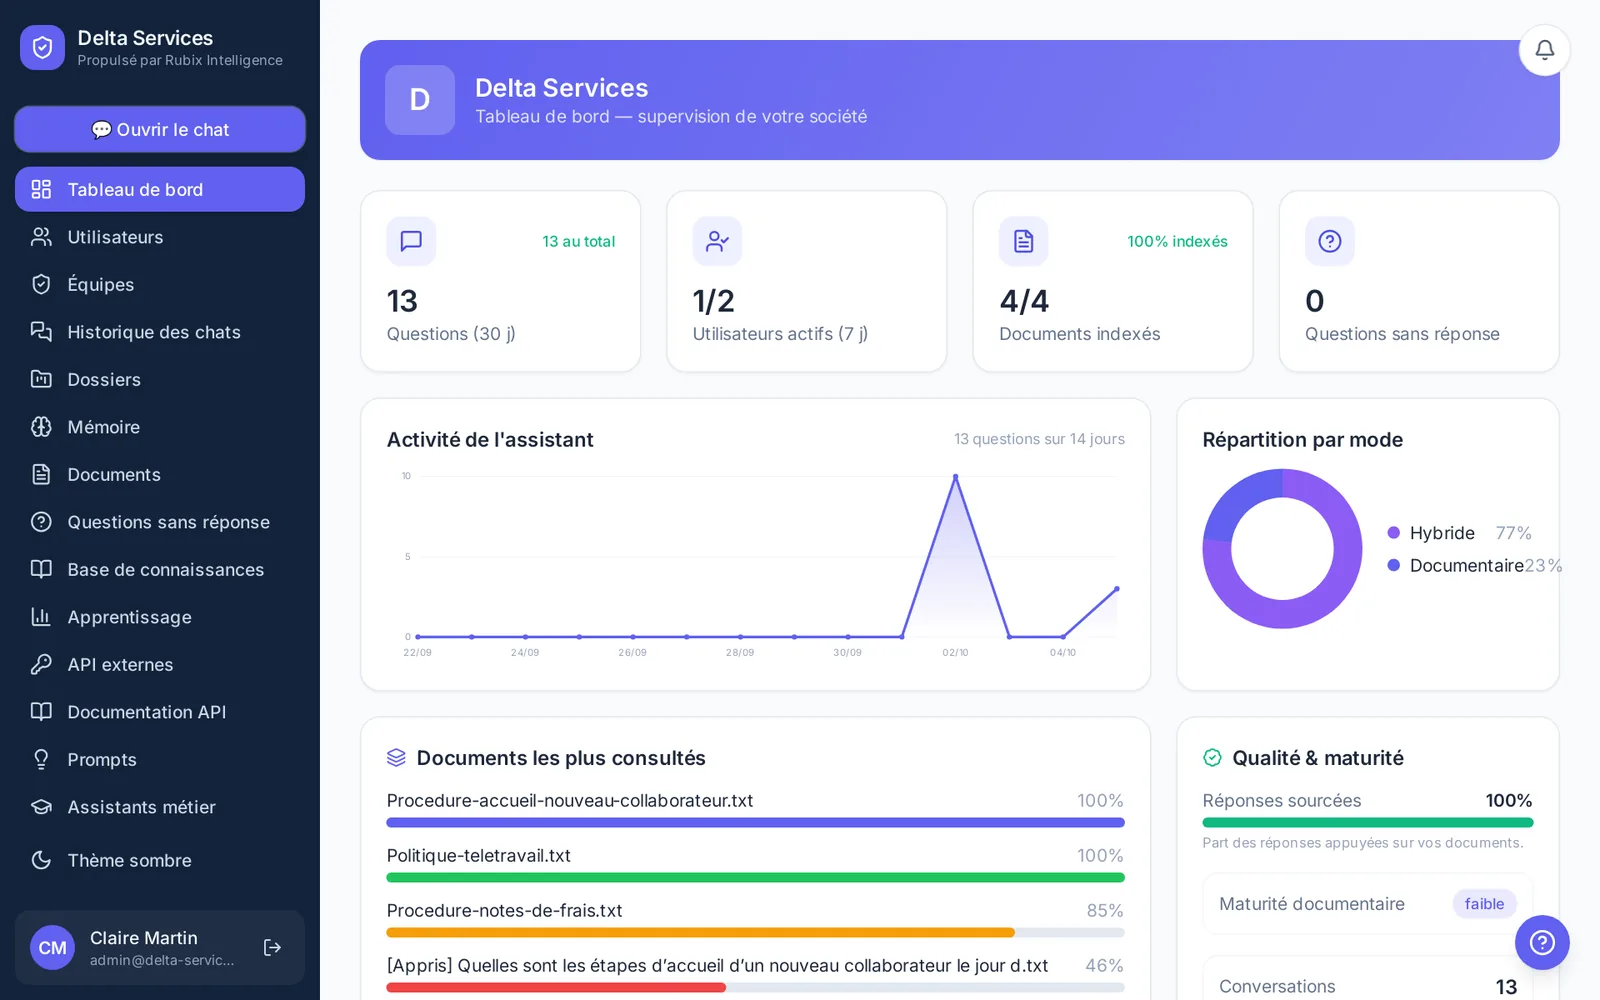
Task: Toggle Thème sombre in the sidebar
Action: coord(160,860)
